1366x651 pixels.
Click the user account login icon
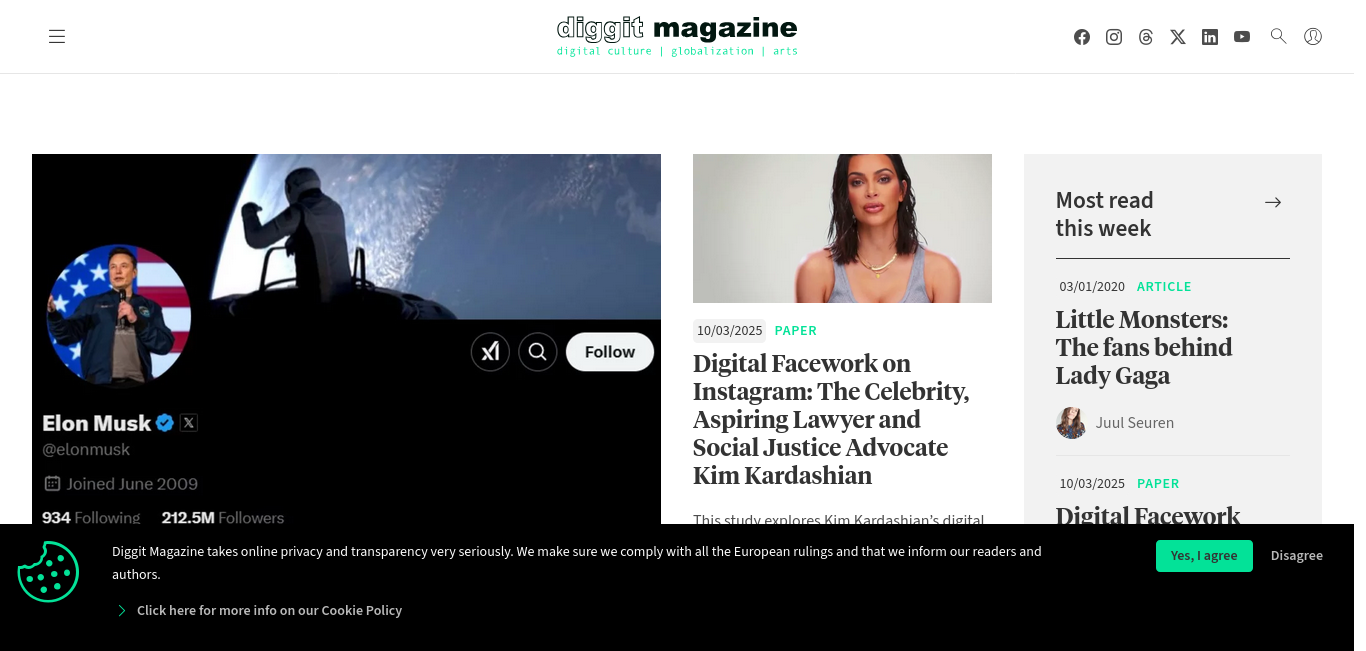pyautogui.click(x=1313, y=36)
